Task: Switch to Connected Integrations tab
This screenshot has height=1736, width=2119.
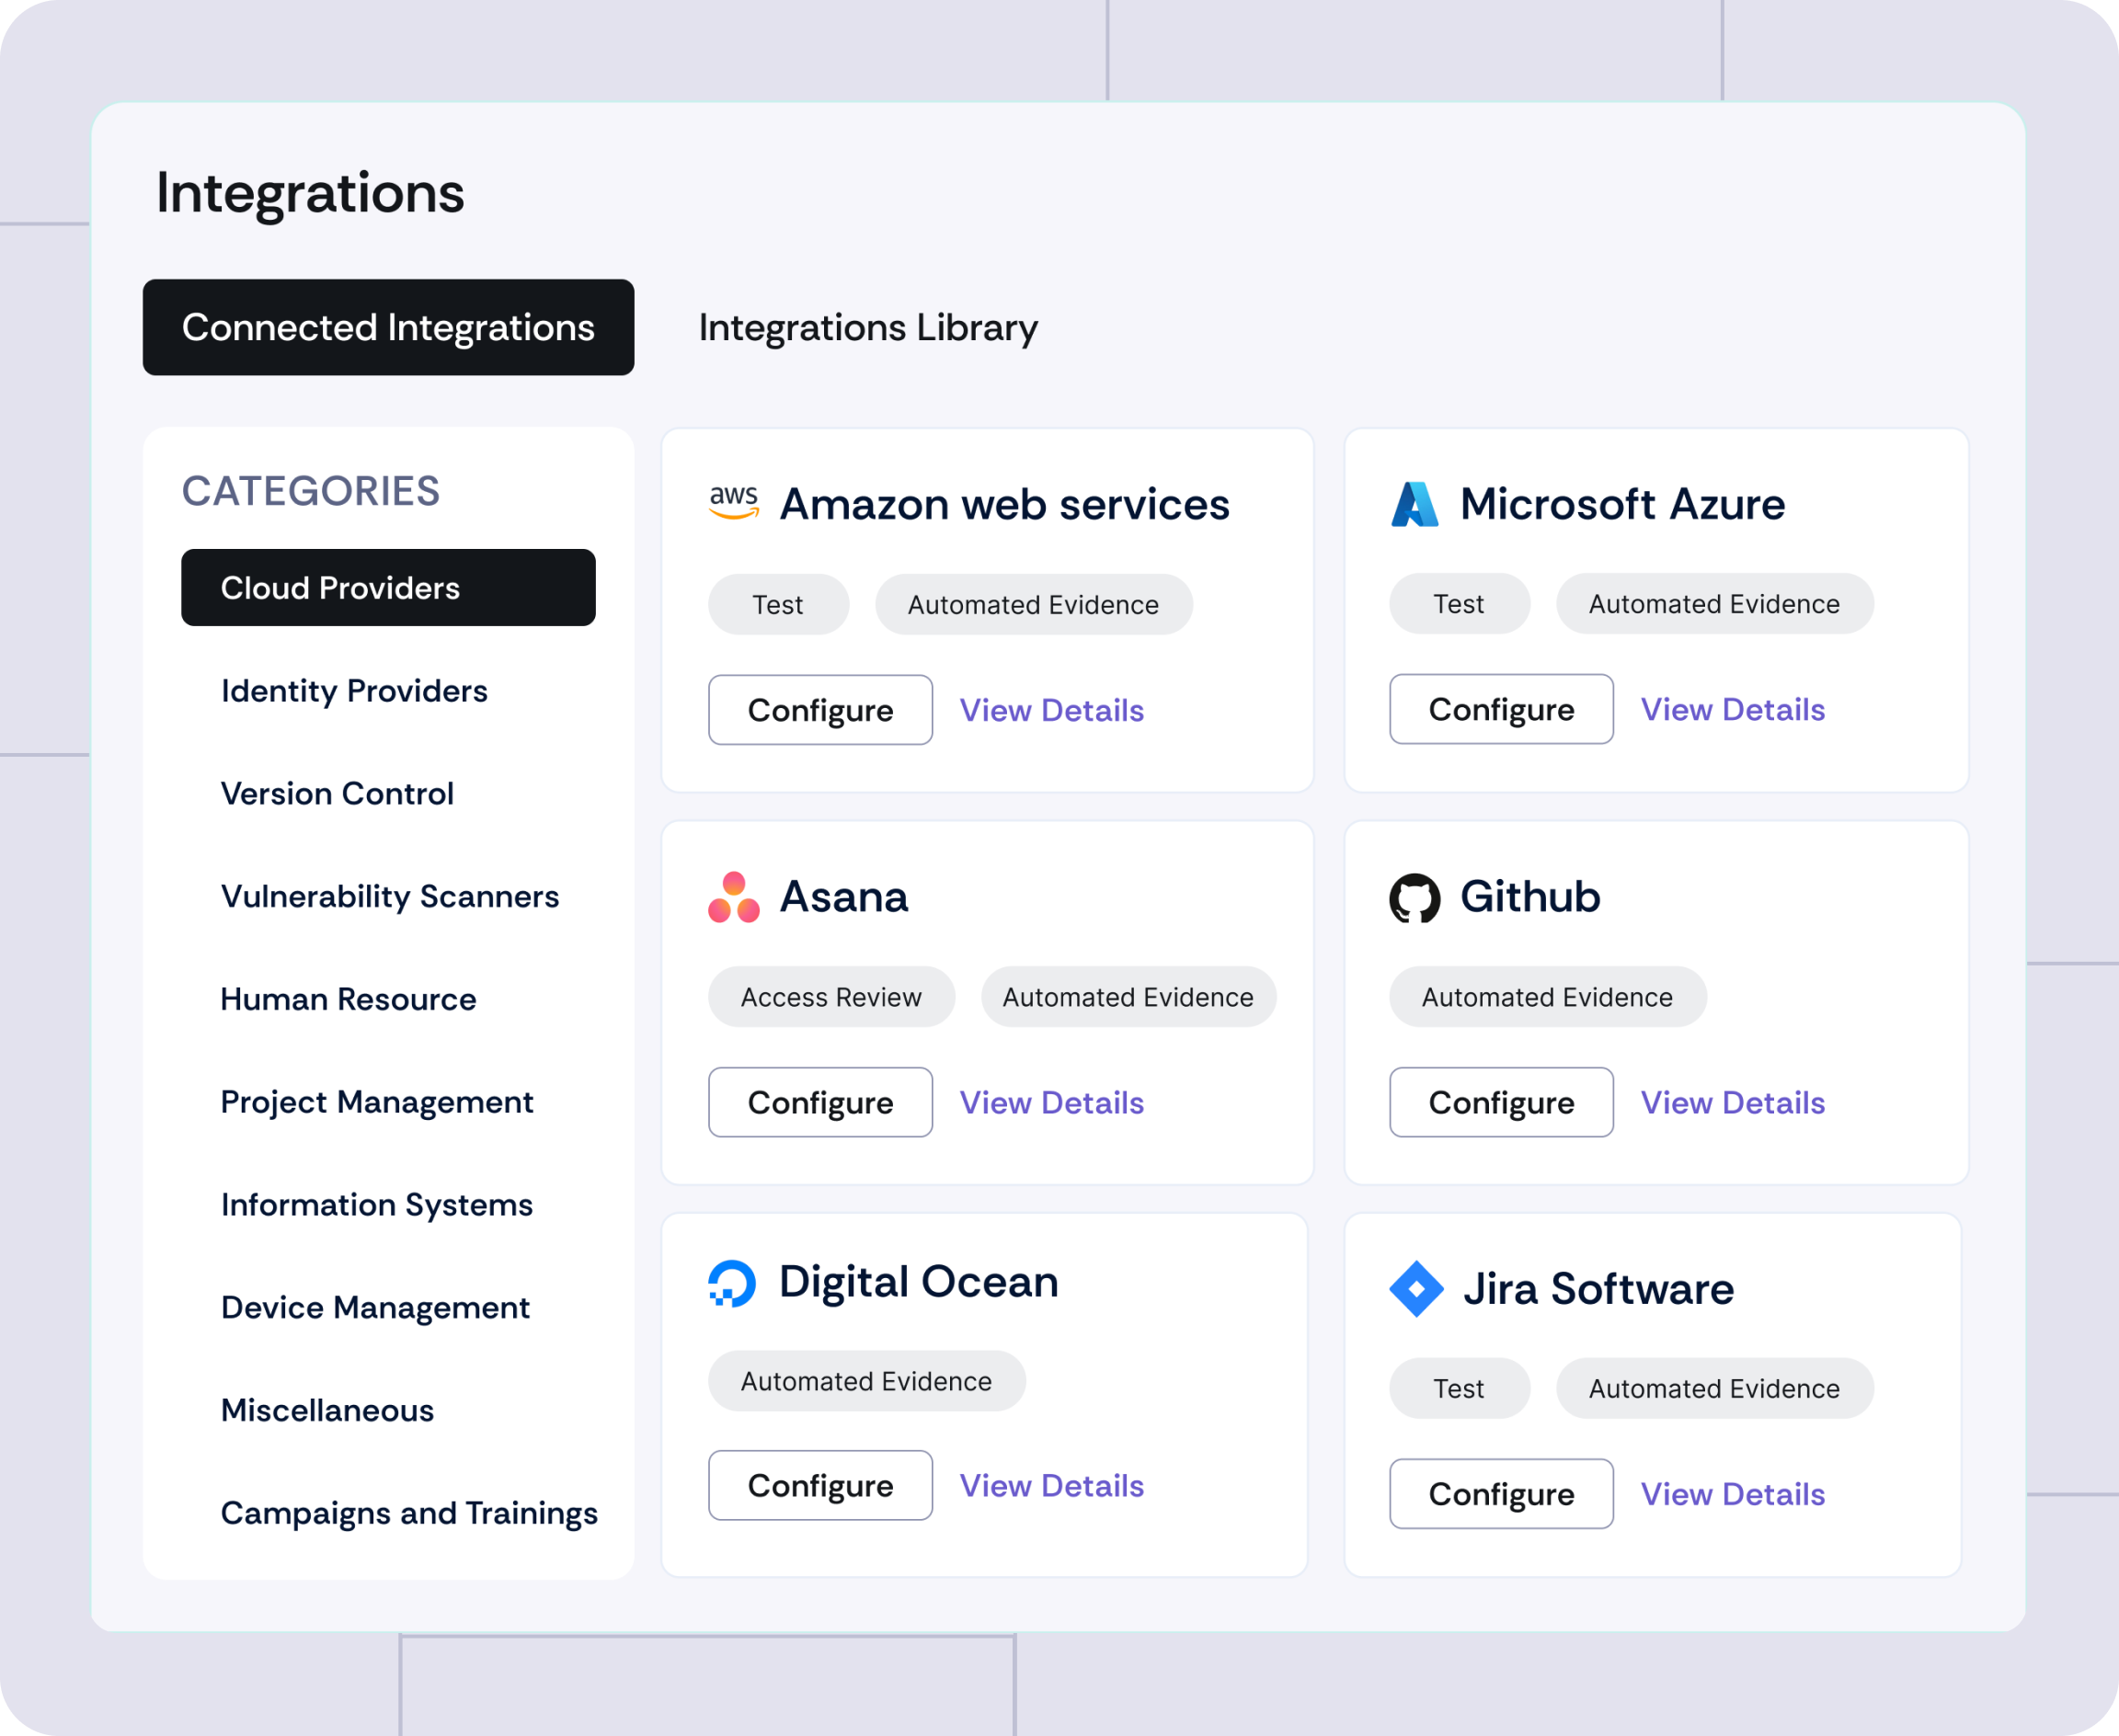Action: [388, 327]
